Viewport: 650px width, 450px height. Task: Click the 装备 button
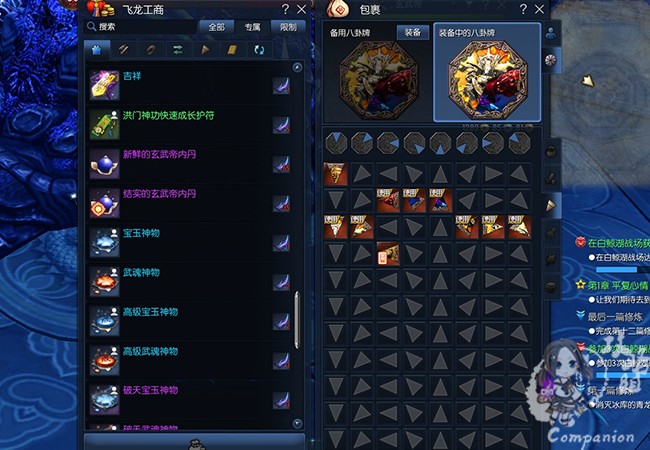coord(413,33)
